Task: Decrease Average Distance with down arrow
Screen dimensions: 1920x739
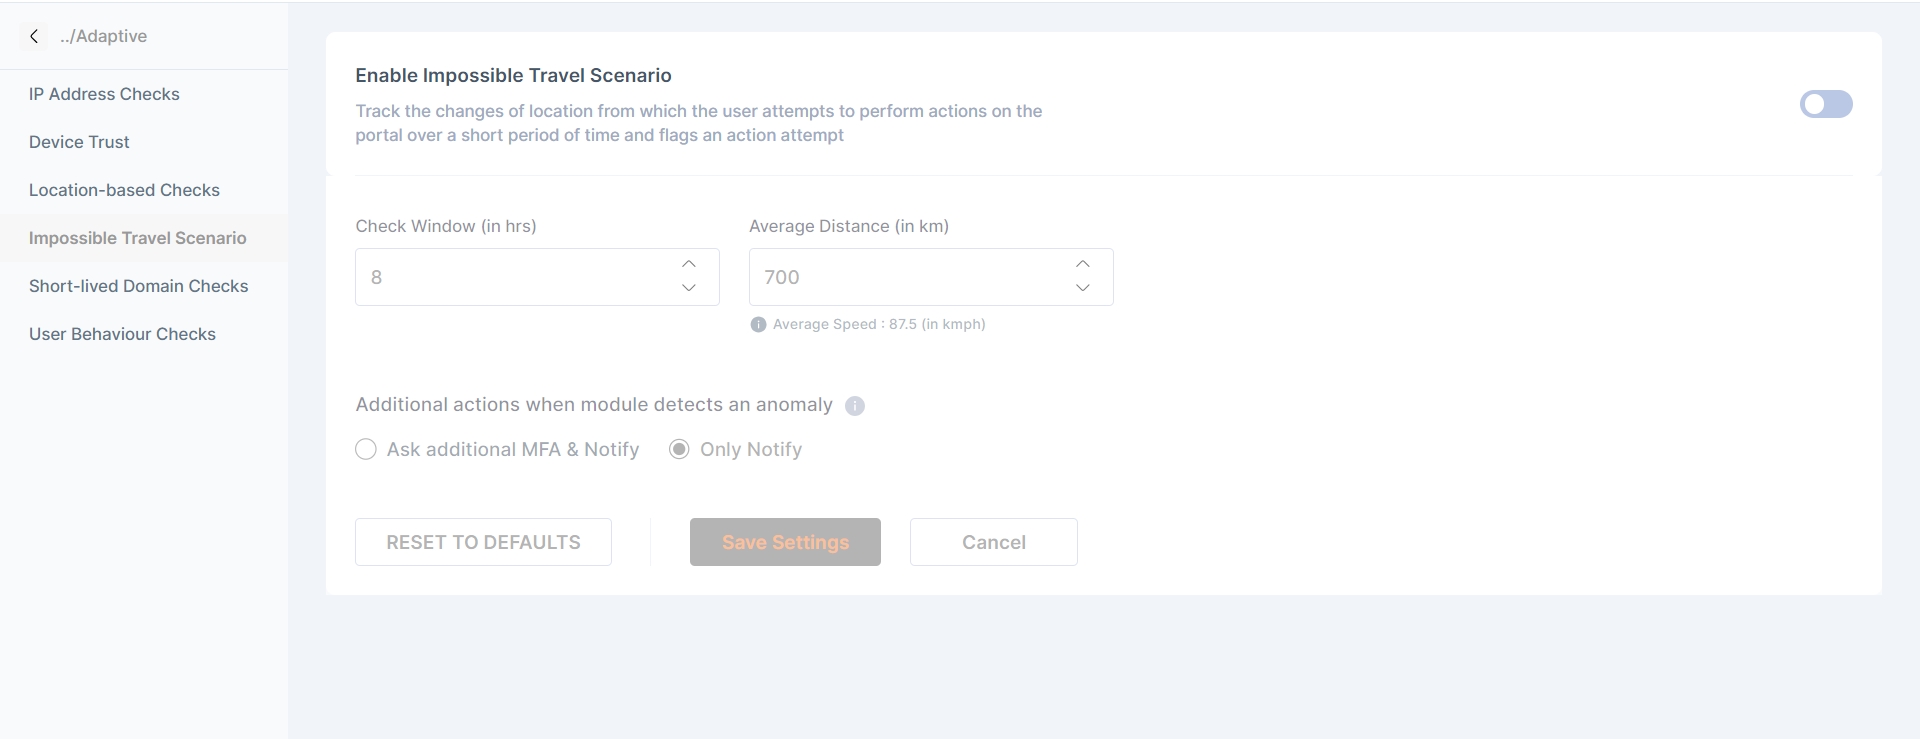Action: click(1083, 288)
